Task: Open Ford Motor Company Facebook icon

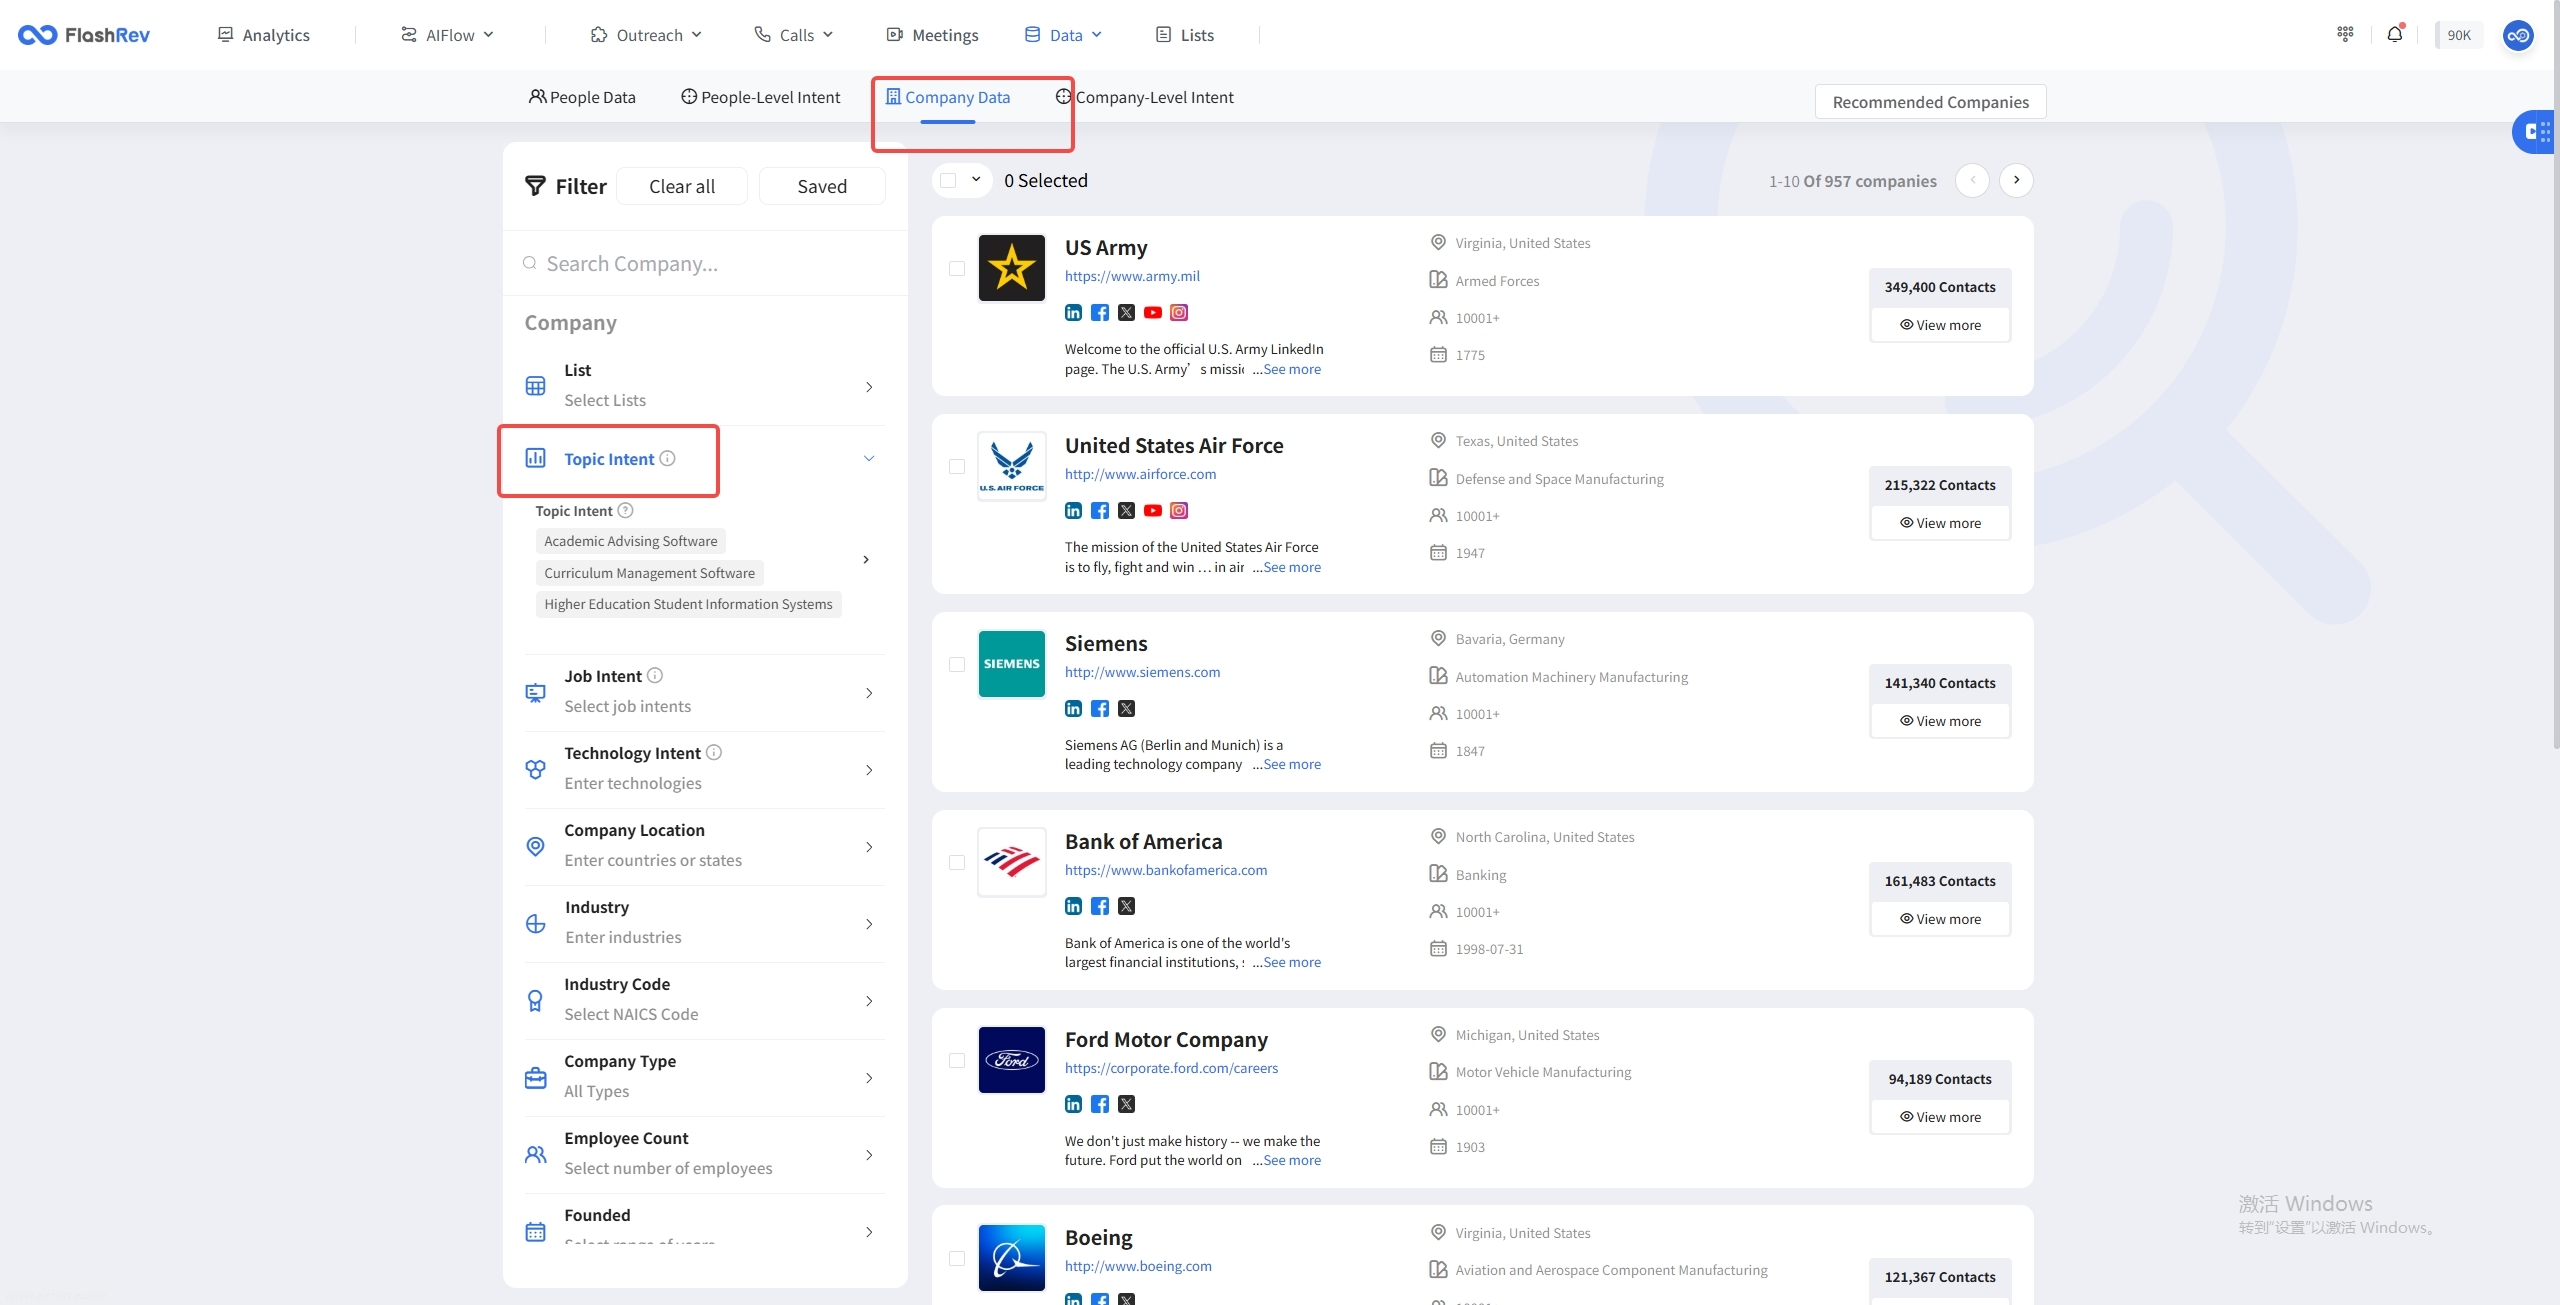Action: [x=1100, y=1104]
